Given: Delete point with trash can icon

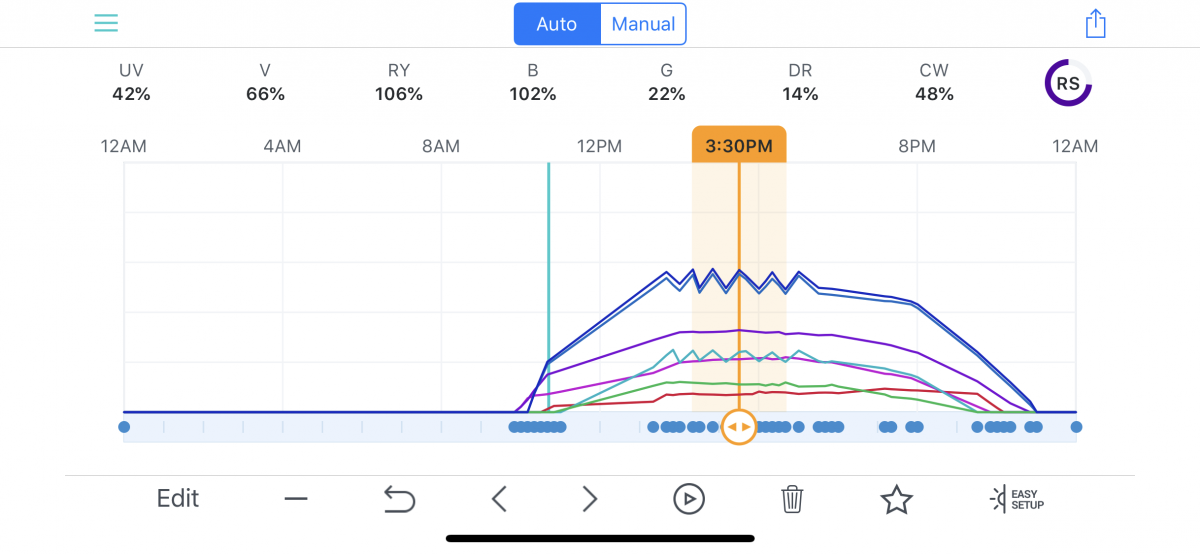Looking at the screenshot, I should click(792, 498).
